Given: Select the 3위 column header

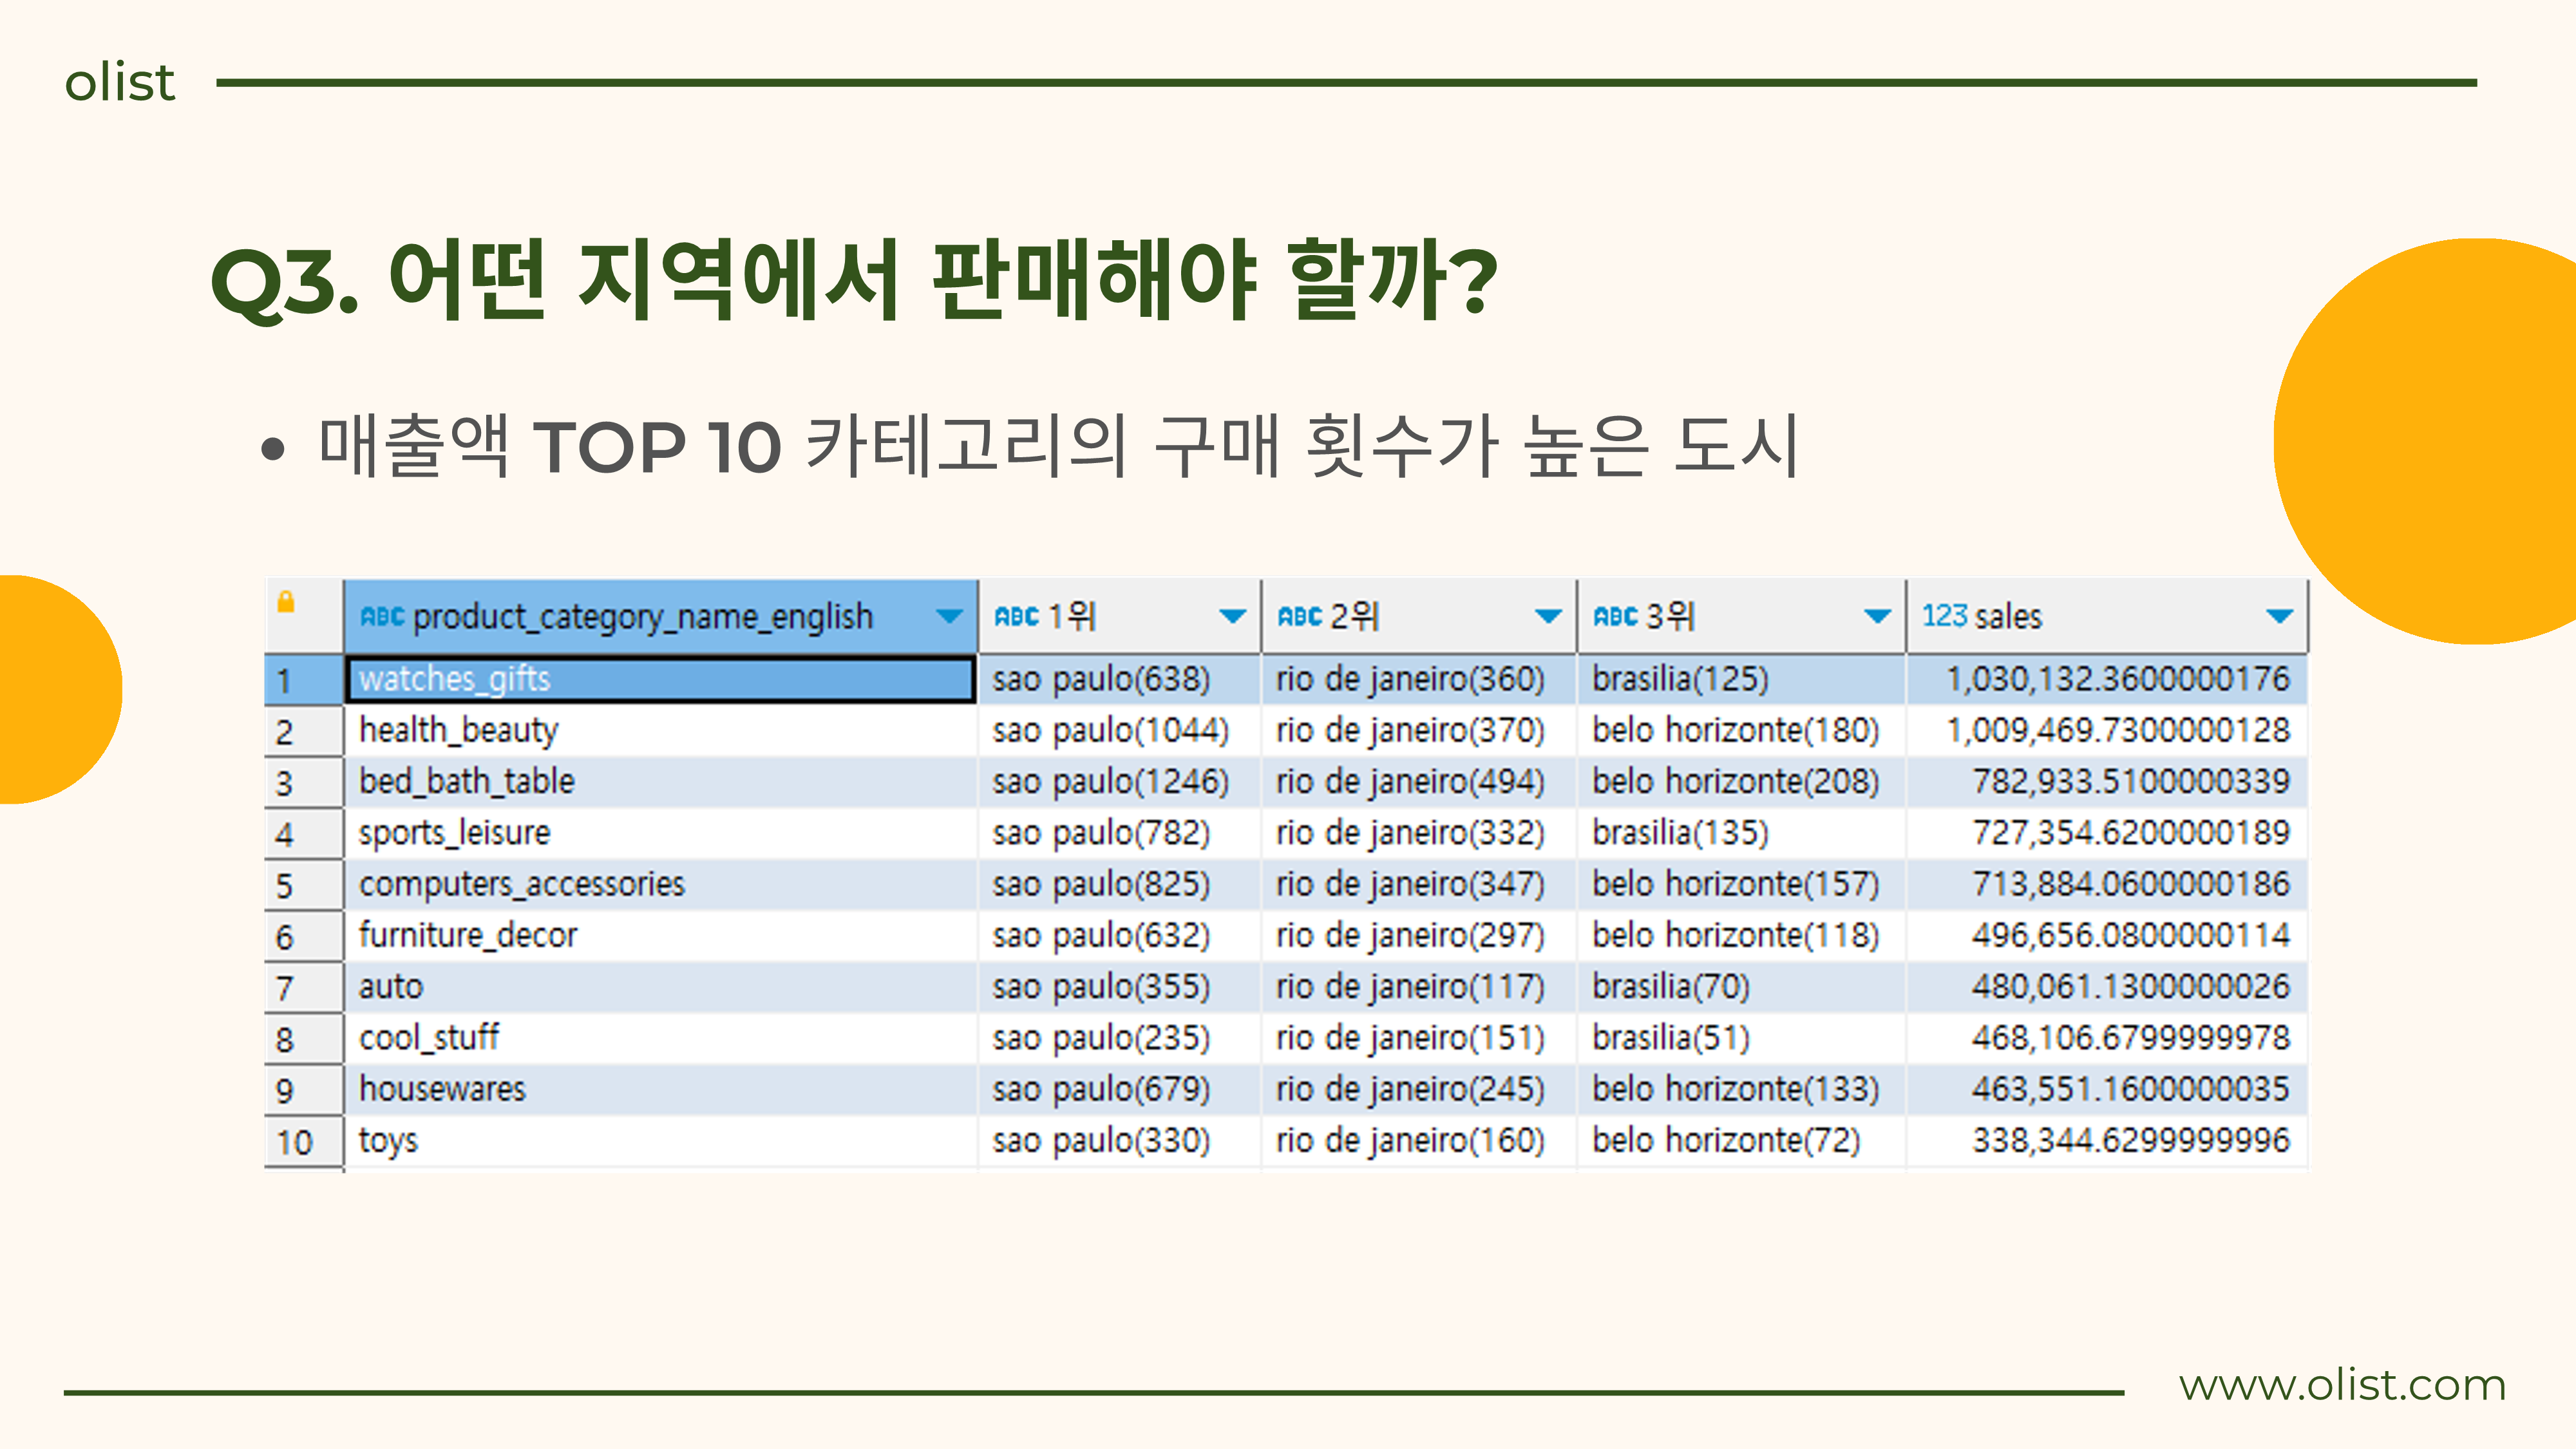Looking at the screenshot, I should pyautogui.click(x=1741, y=616).
